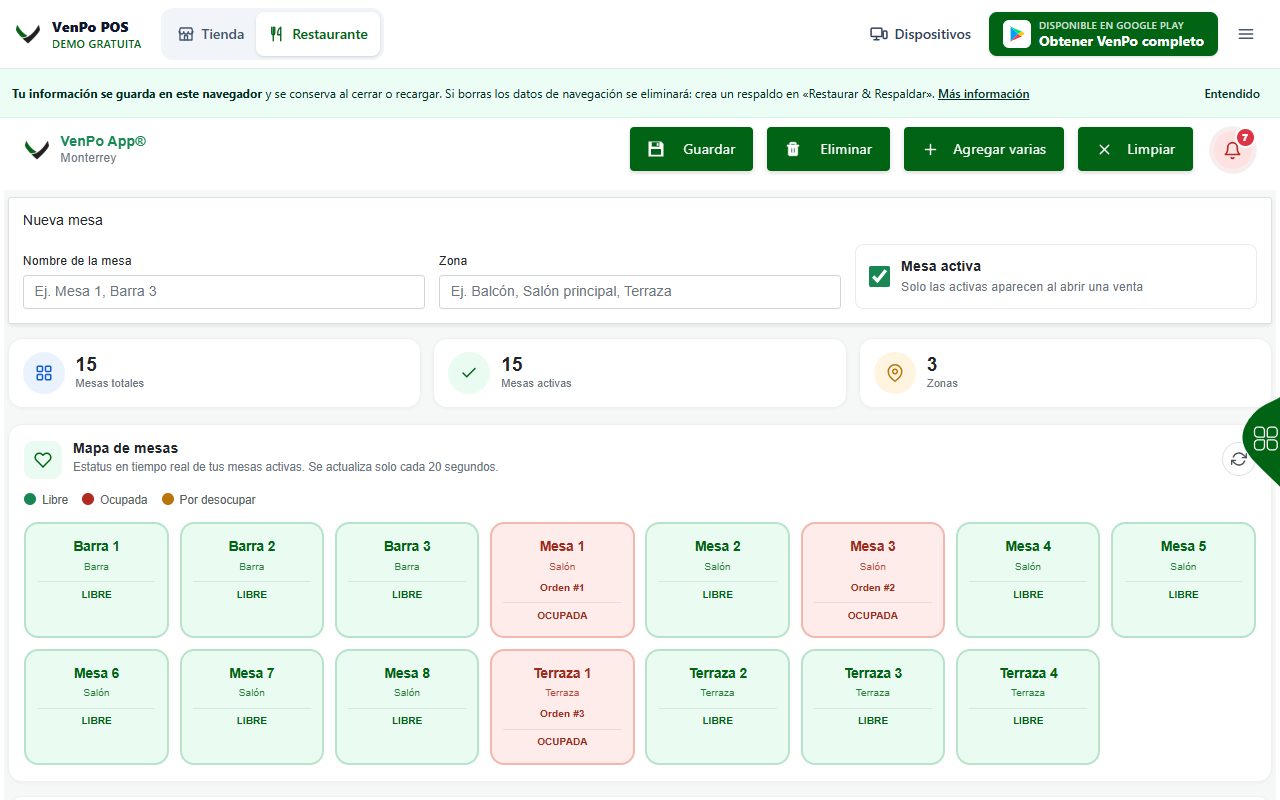
Task: Click the refresh icon in Mapa de mesas
Action: tap(1239, 459)
